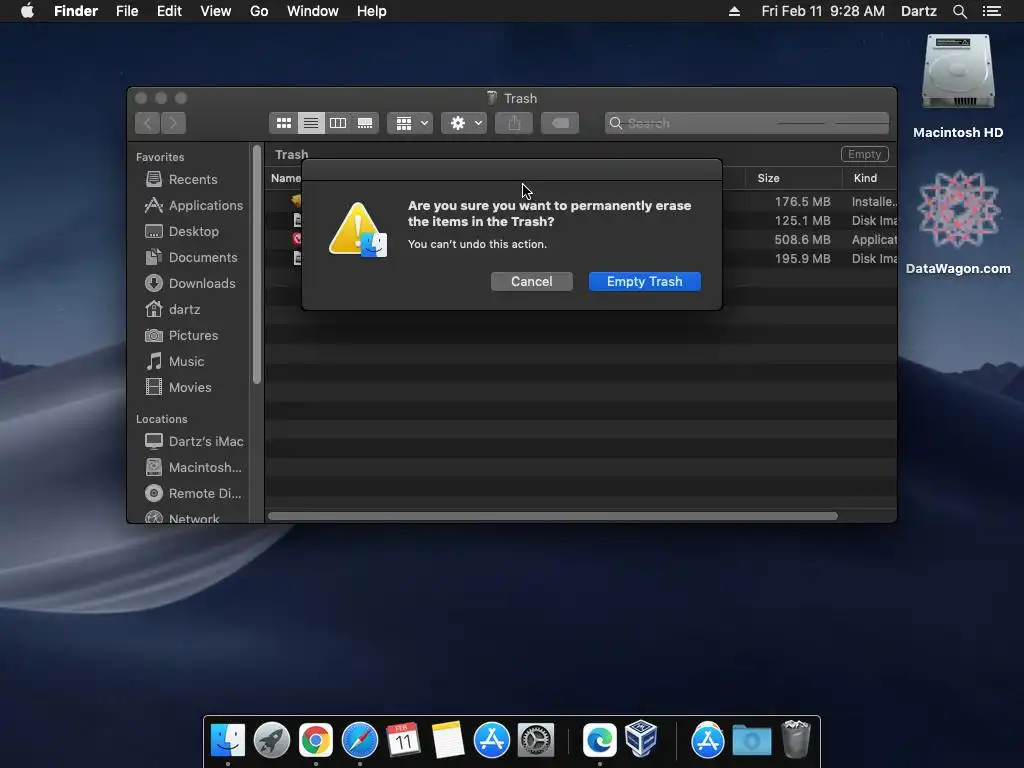Viewport: 1024px width, 768px height.
Task: Open the dartz home folder
Action: click(x=173, y=310)
